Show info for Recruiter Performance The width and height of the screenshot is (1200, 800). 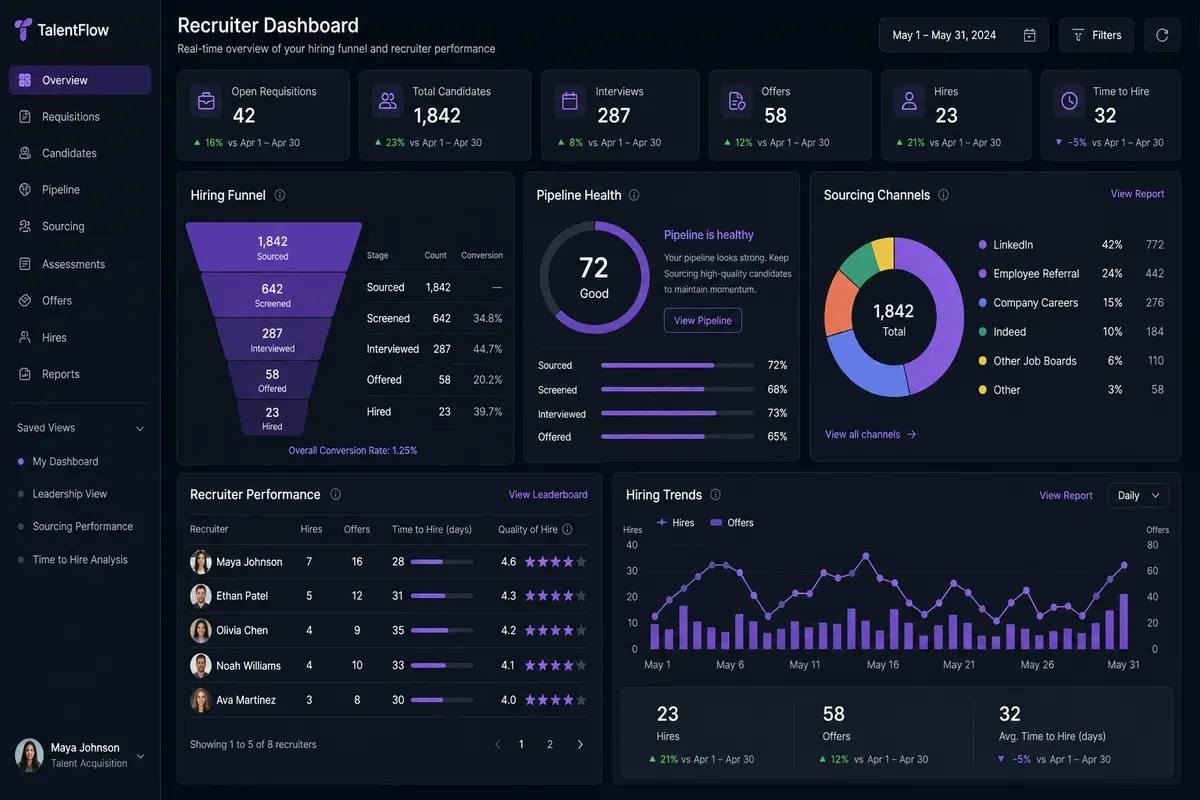coord(335,495)
